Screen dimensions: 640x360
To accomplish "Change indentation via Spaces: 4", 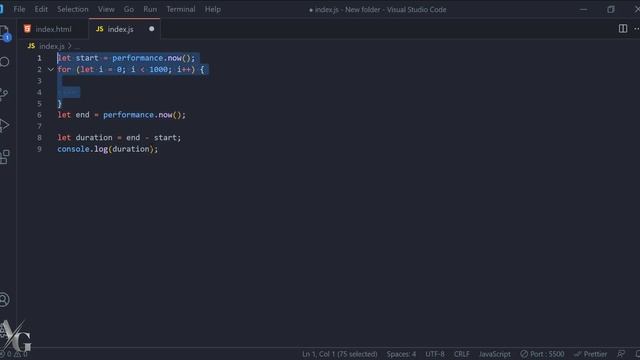I will tap(401, 354).
